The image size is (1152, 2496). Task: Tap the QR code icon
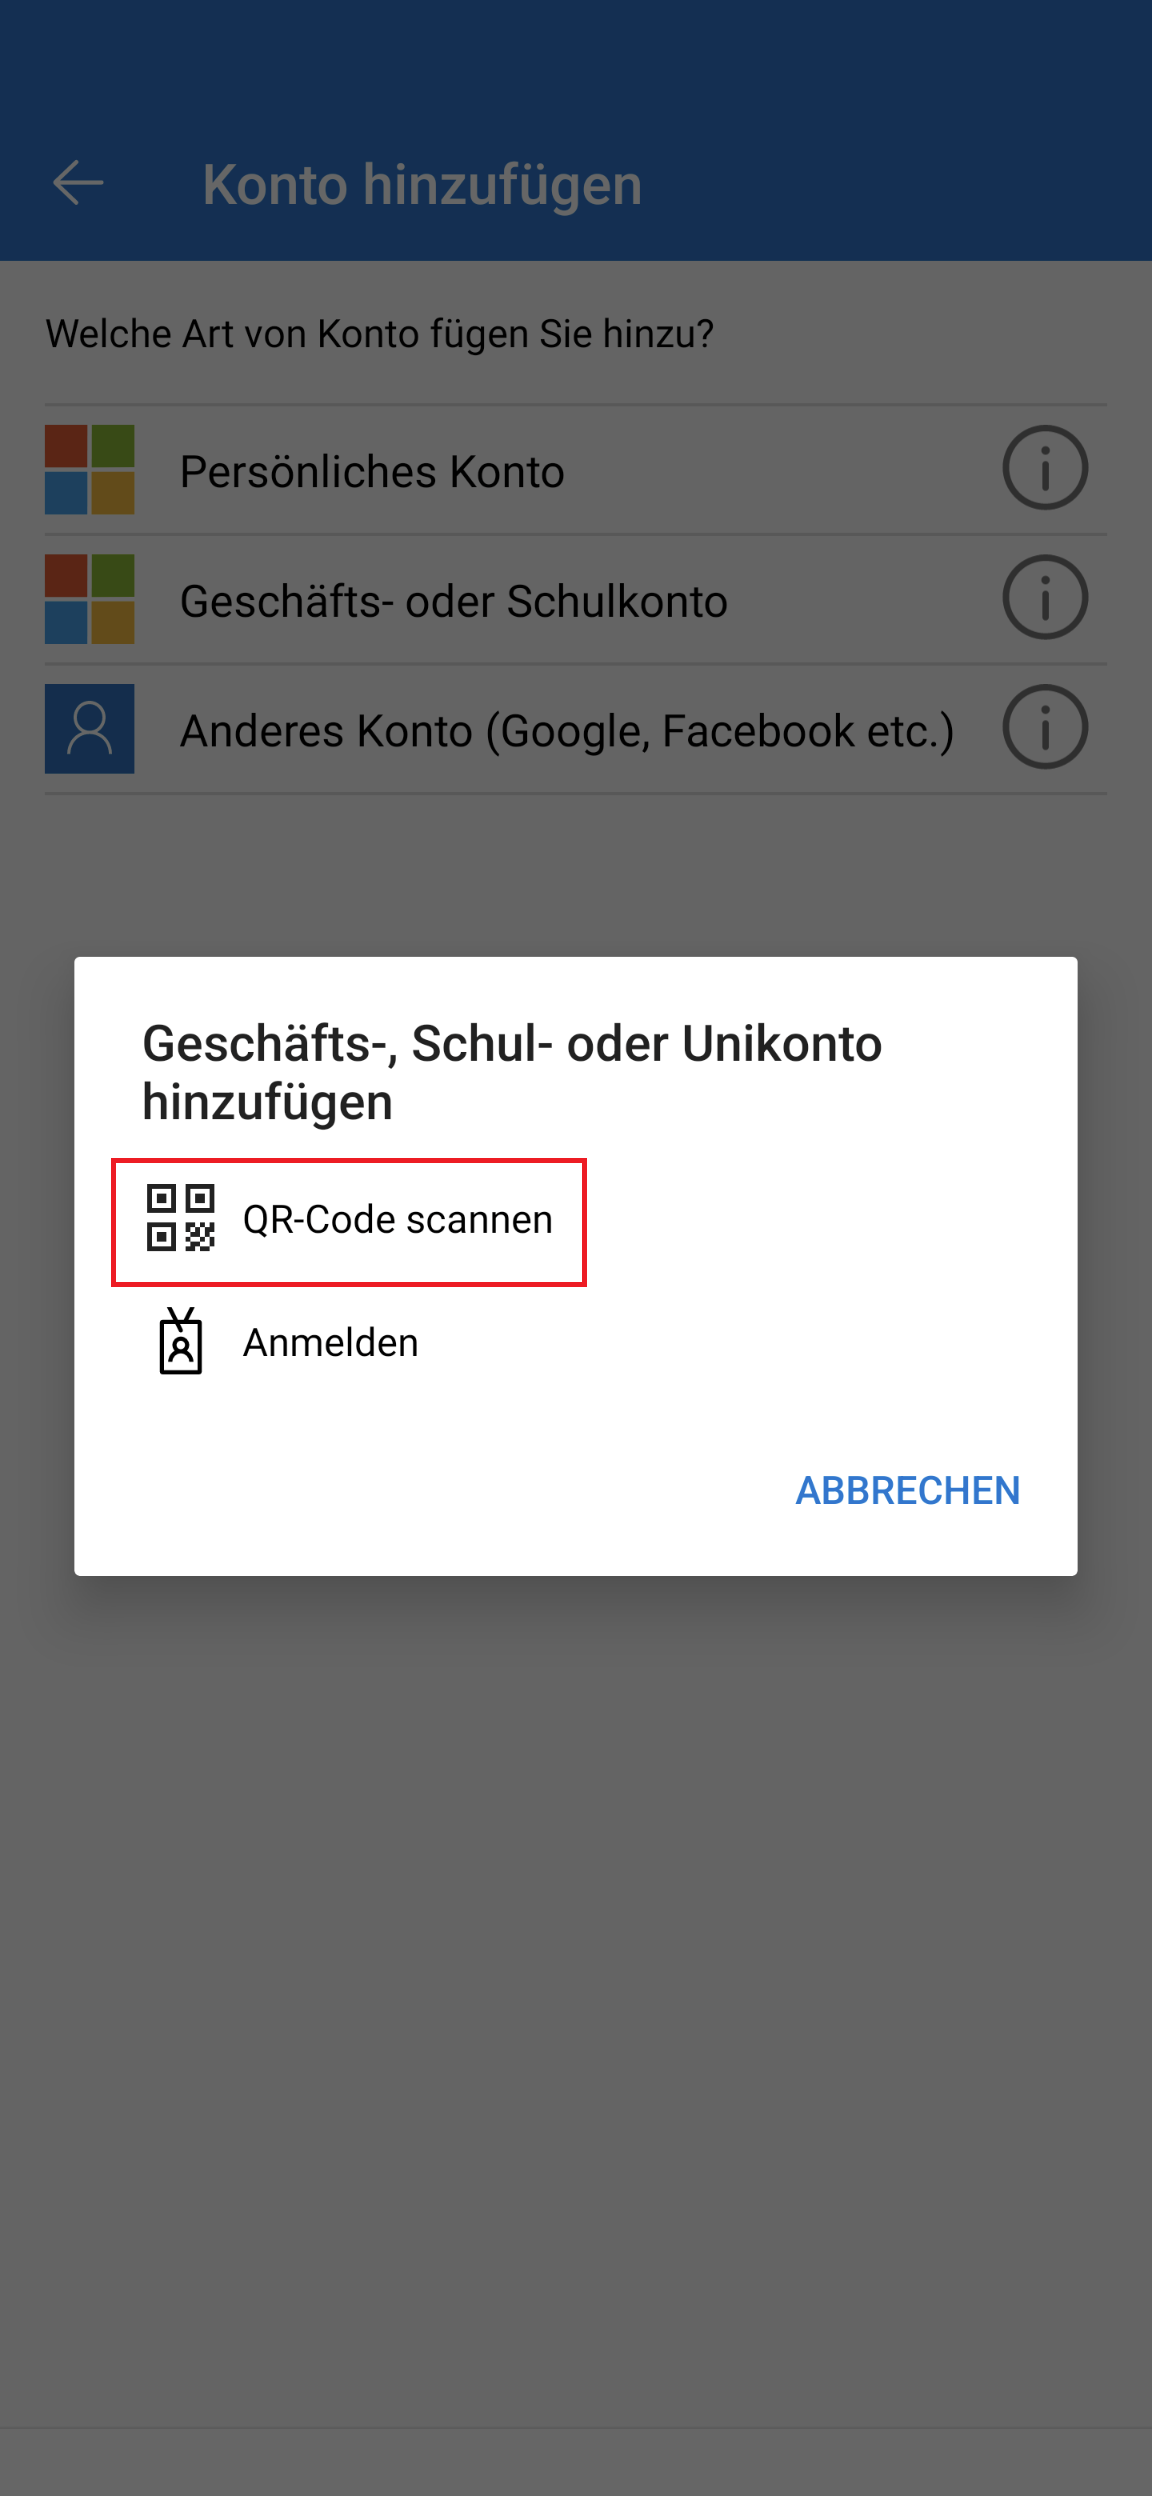(181, 1218)
